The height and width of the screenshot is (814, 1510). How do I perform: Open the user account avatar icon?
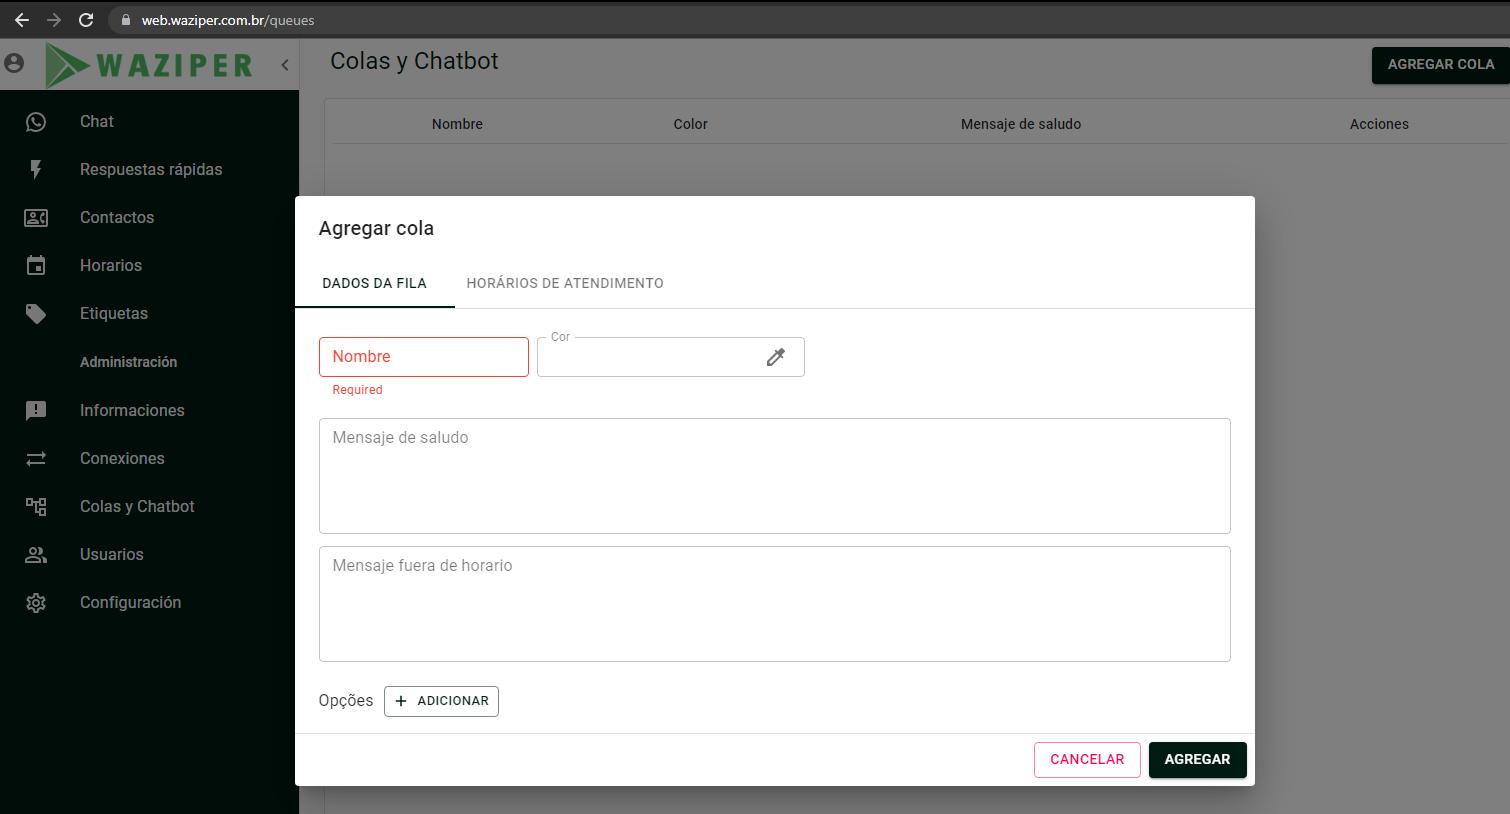(x=14, y=63)
